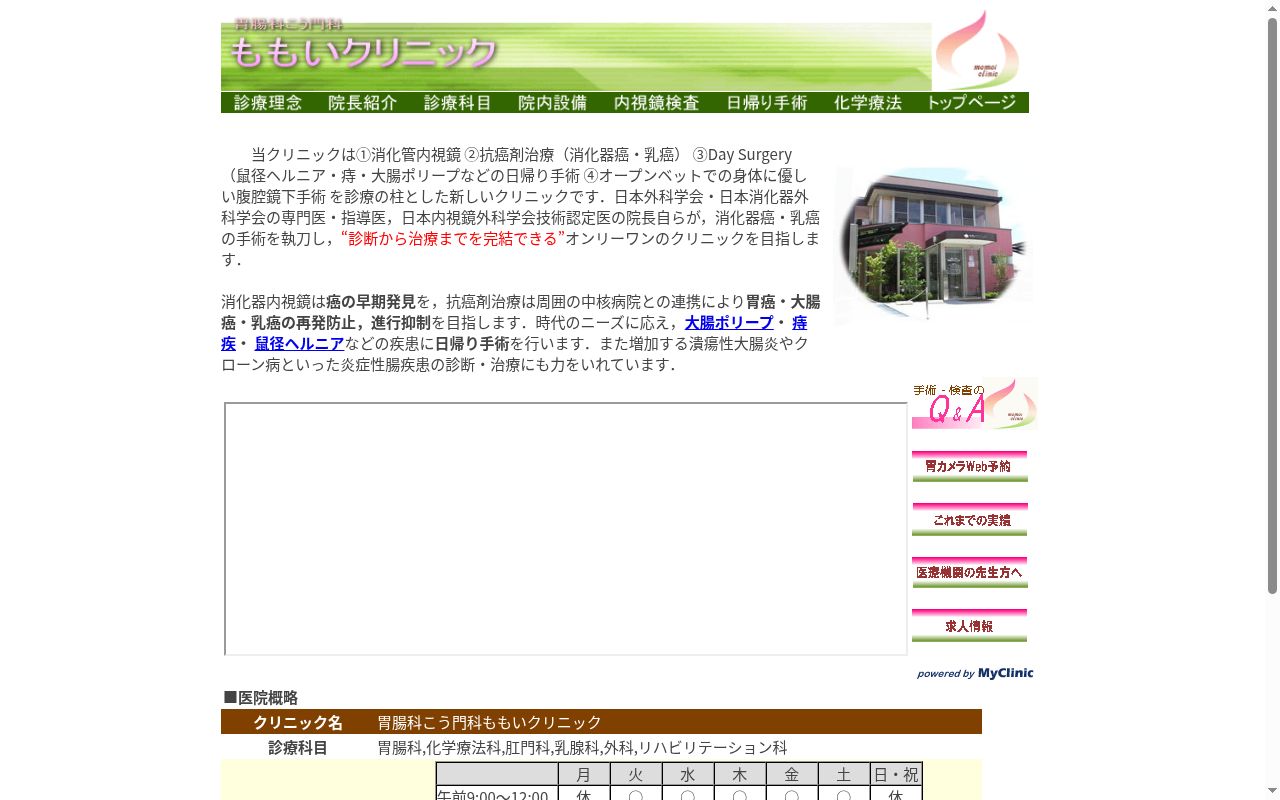This screenshot has width=1280, height=800.
Task: Click the powered by MyClinic logo
Action: click(975, 673)
